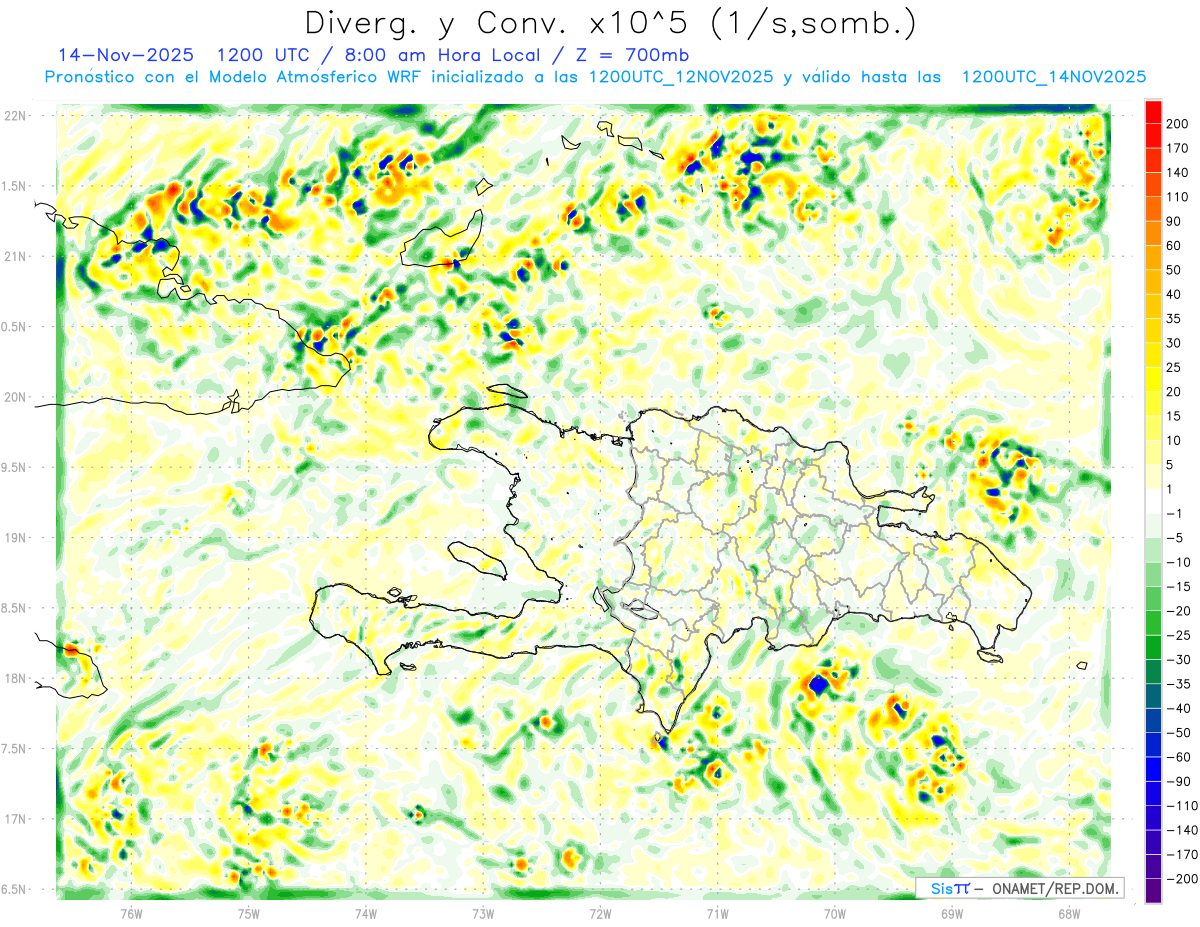Click the 17N latitude label
The image size is (1200, 927).
pos(14,819)
